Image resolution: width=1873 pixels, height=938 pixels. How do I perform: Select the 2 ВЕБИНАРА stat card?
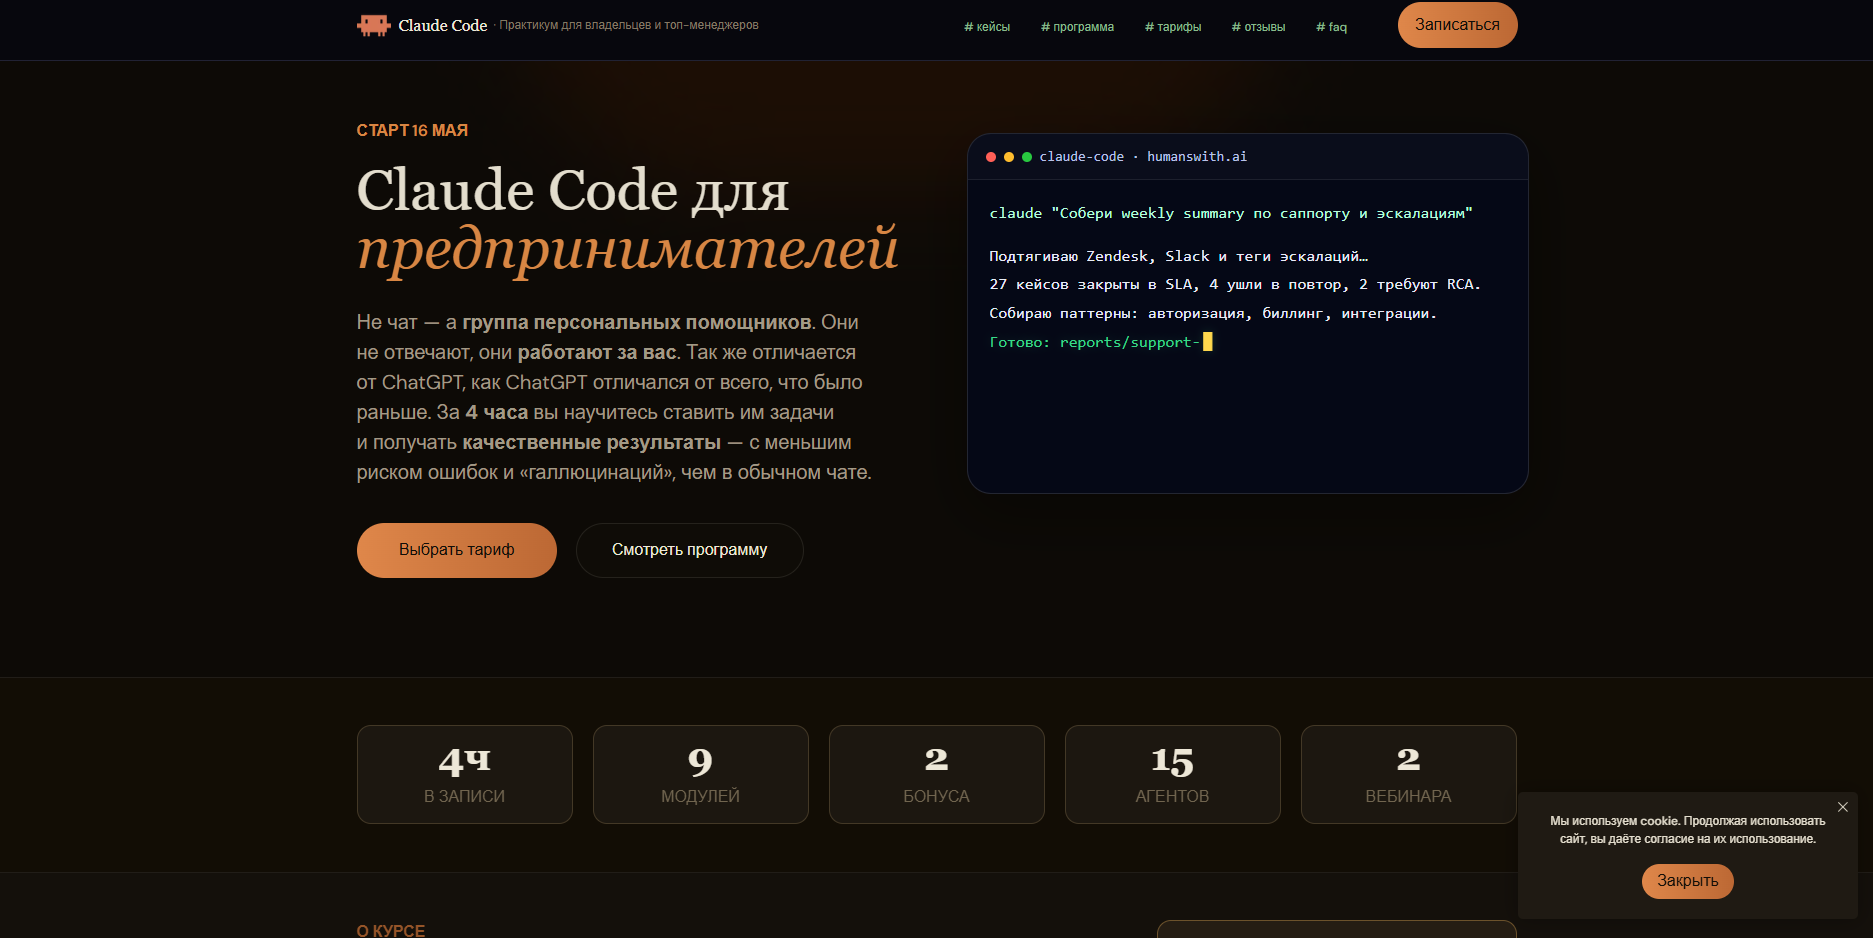(1409, 774)
